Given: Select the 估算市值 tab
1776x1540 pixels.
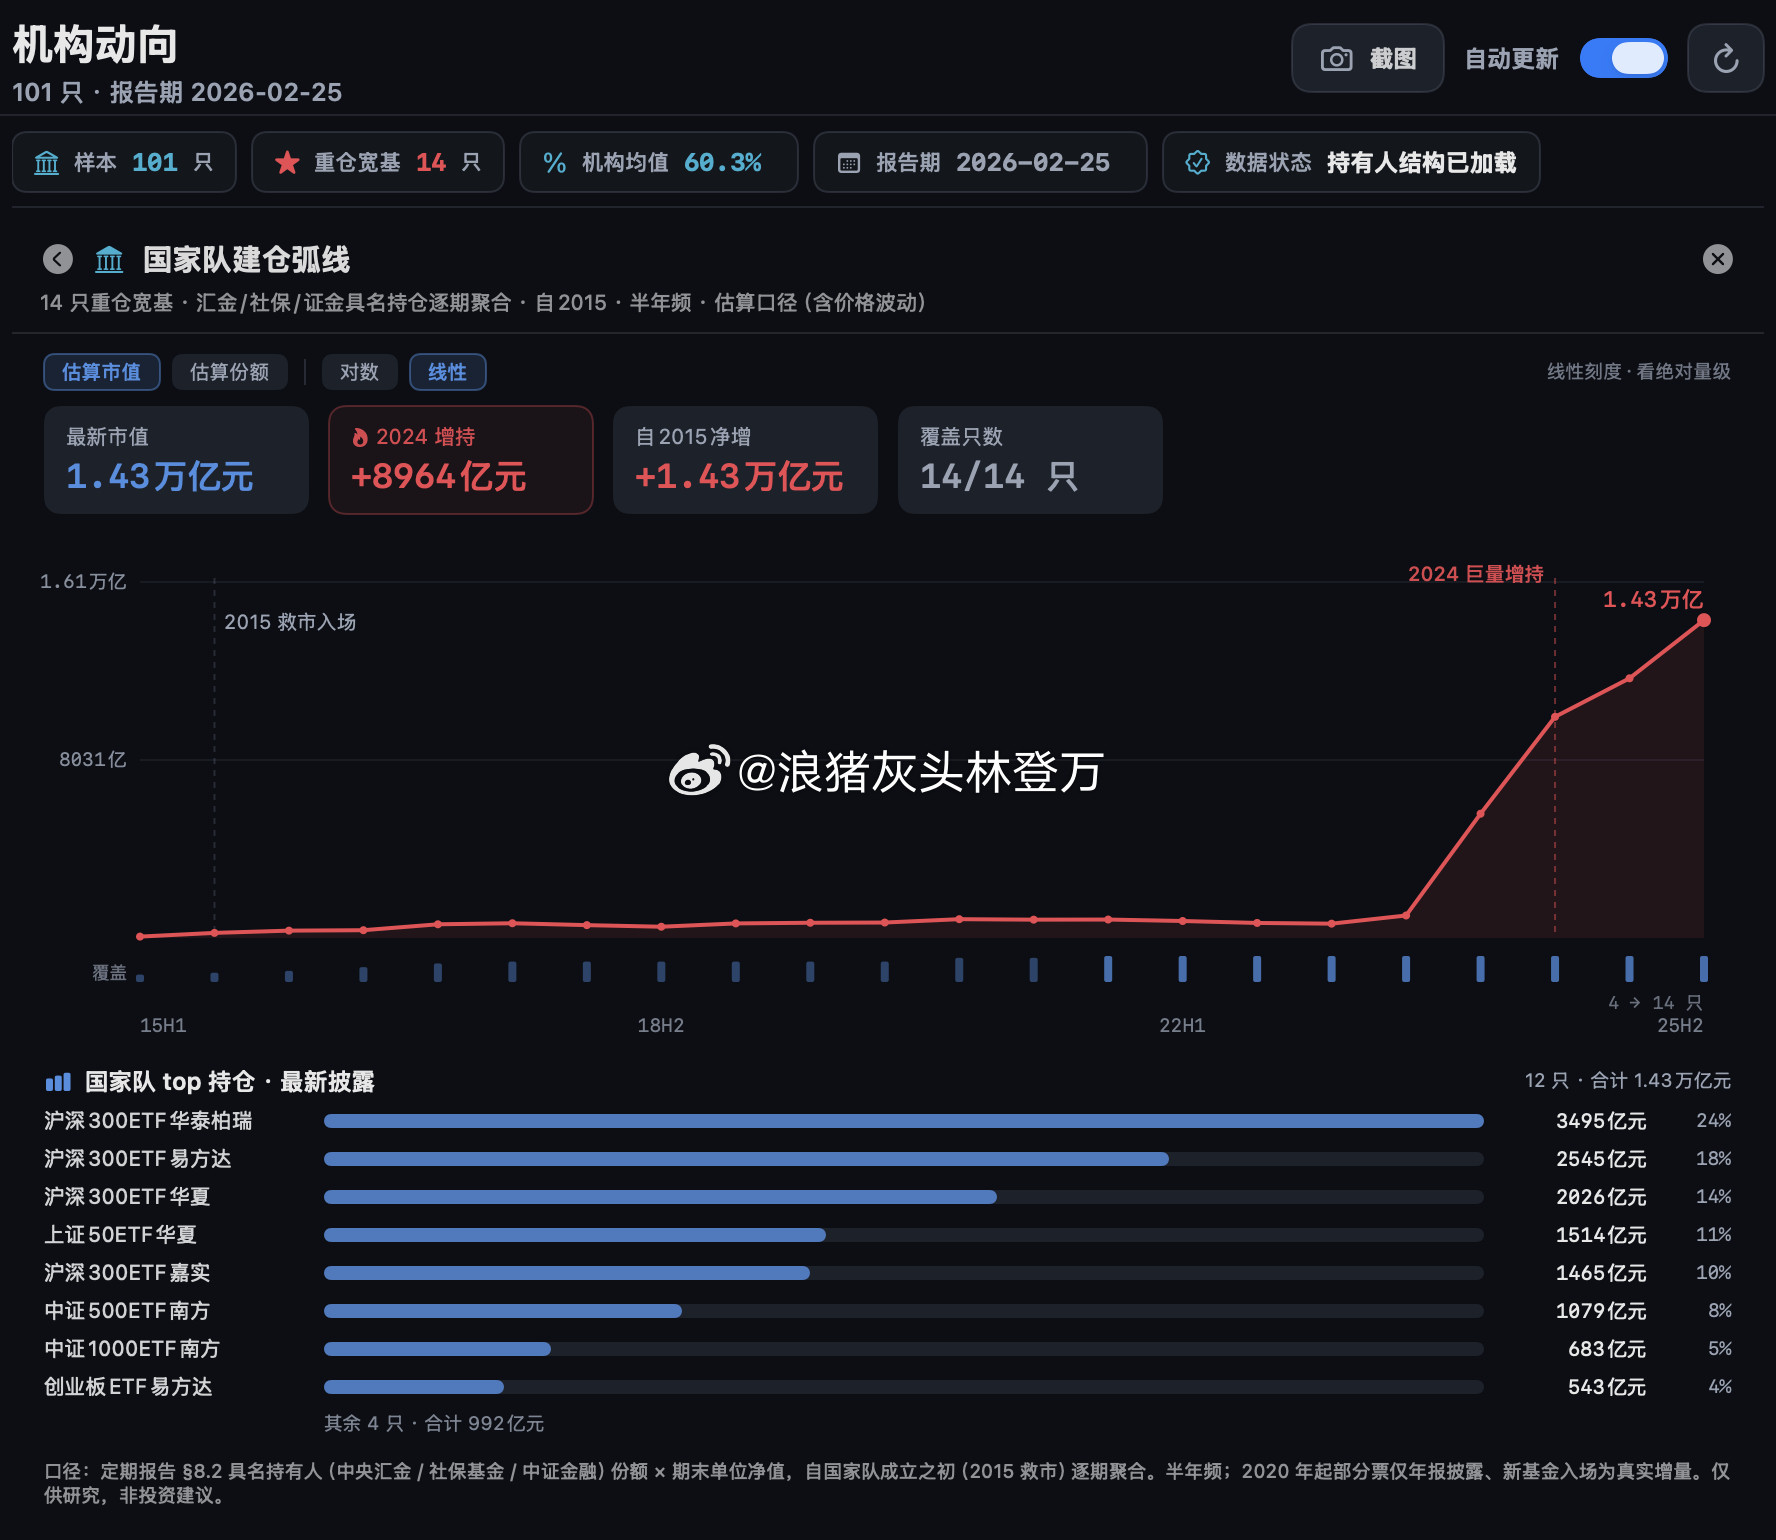Looking at the screenshot, I should [102, 372].
